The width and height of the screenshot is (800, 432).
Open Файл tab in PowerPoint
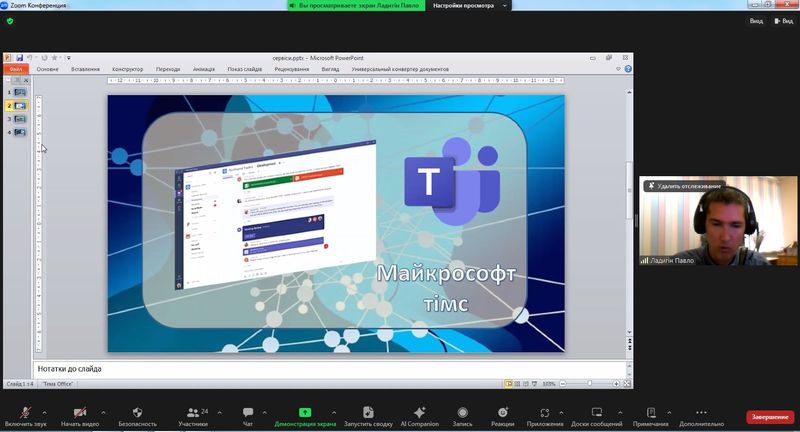pos(16,69)
